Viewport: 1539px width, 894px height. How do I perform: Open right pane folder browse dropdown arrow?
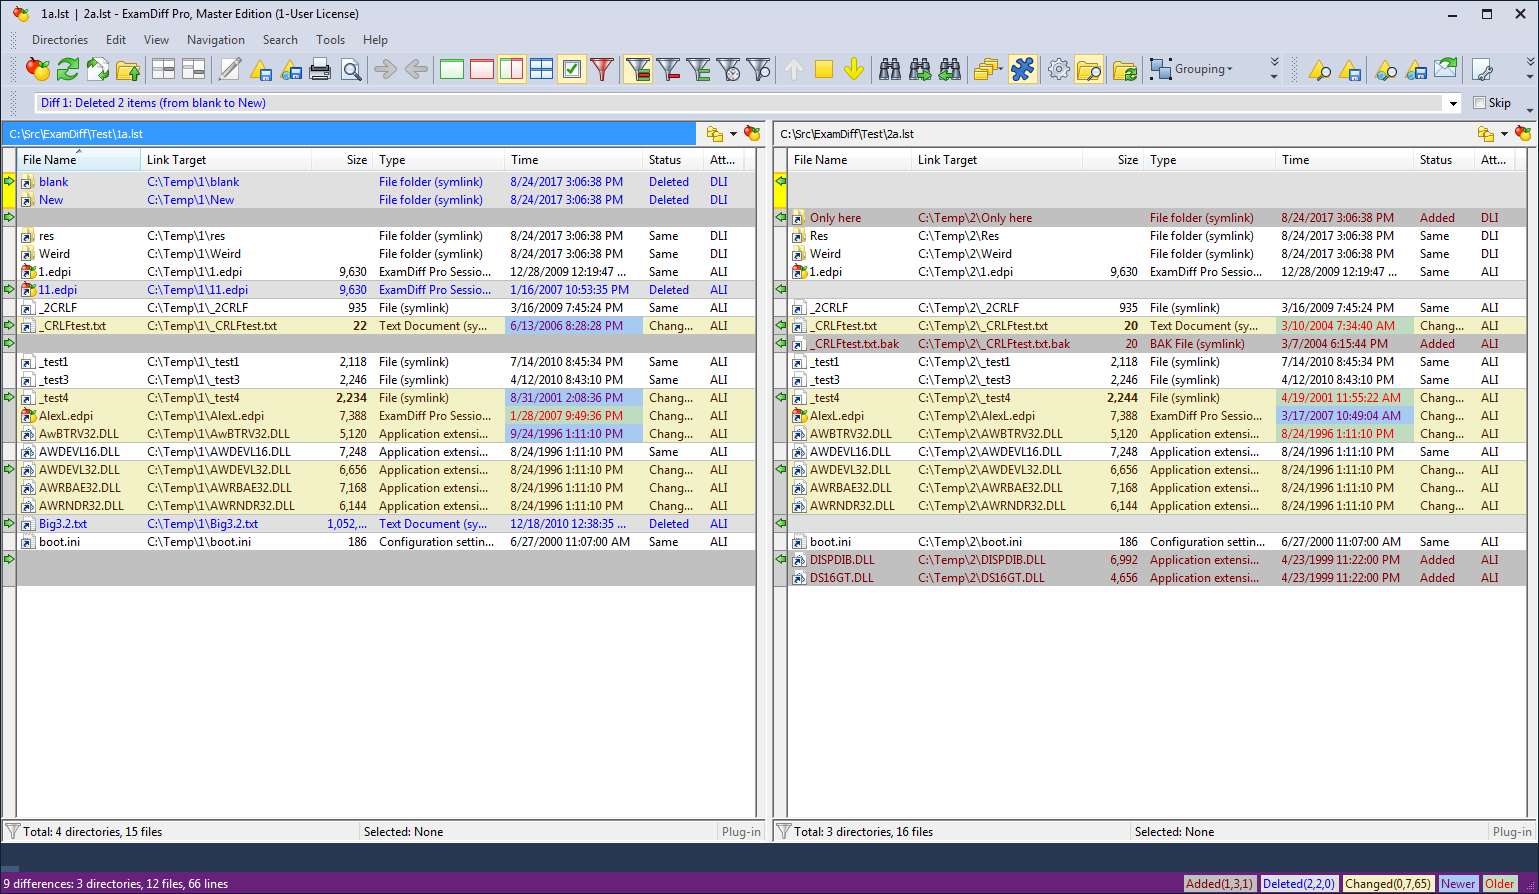tap(1504, 134)
